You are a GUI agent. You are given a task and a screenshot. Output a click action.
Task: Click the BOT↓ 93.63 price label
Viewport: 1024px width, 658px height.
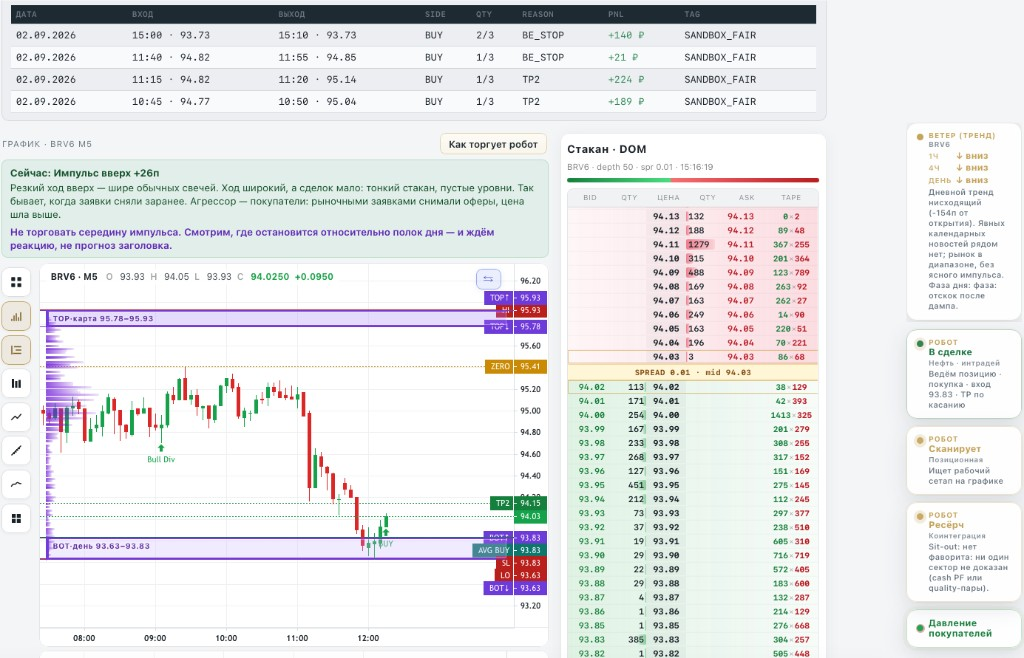pos(516,588)
